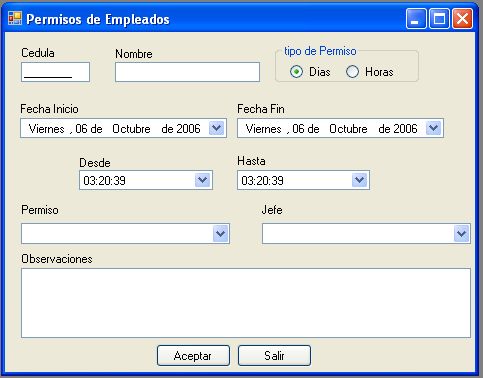483x378 pixels.
Task: Click the month Octubre in Fecha Inicio
Action: 131,129
